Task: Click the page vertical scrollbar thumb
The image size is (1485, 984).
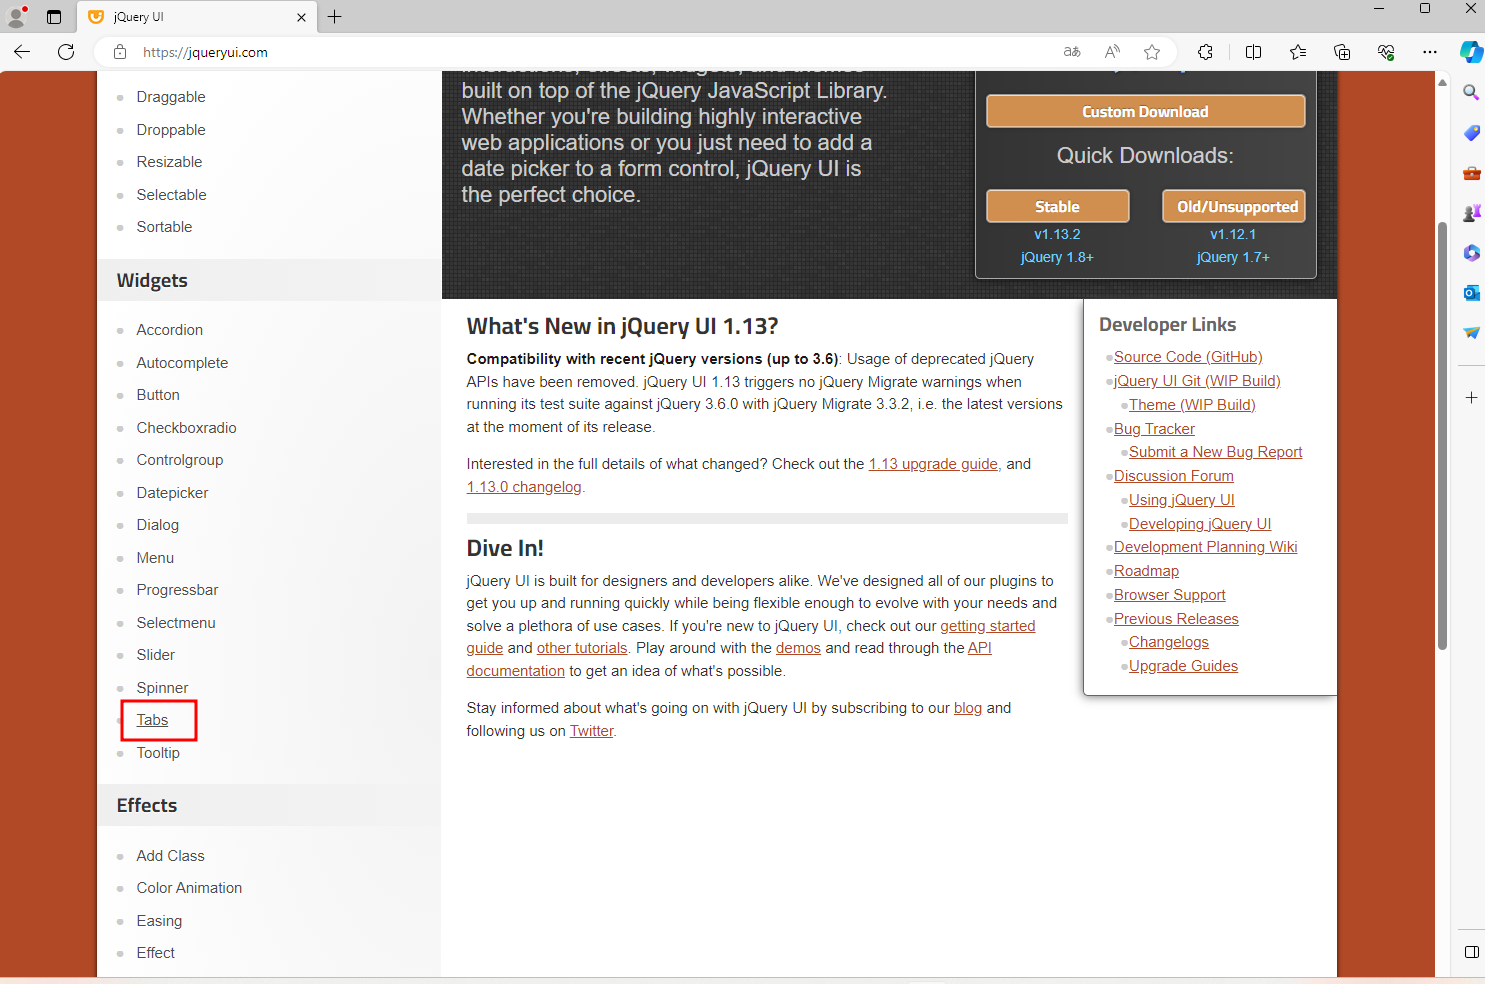Action: (x=1442, y=435)
